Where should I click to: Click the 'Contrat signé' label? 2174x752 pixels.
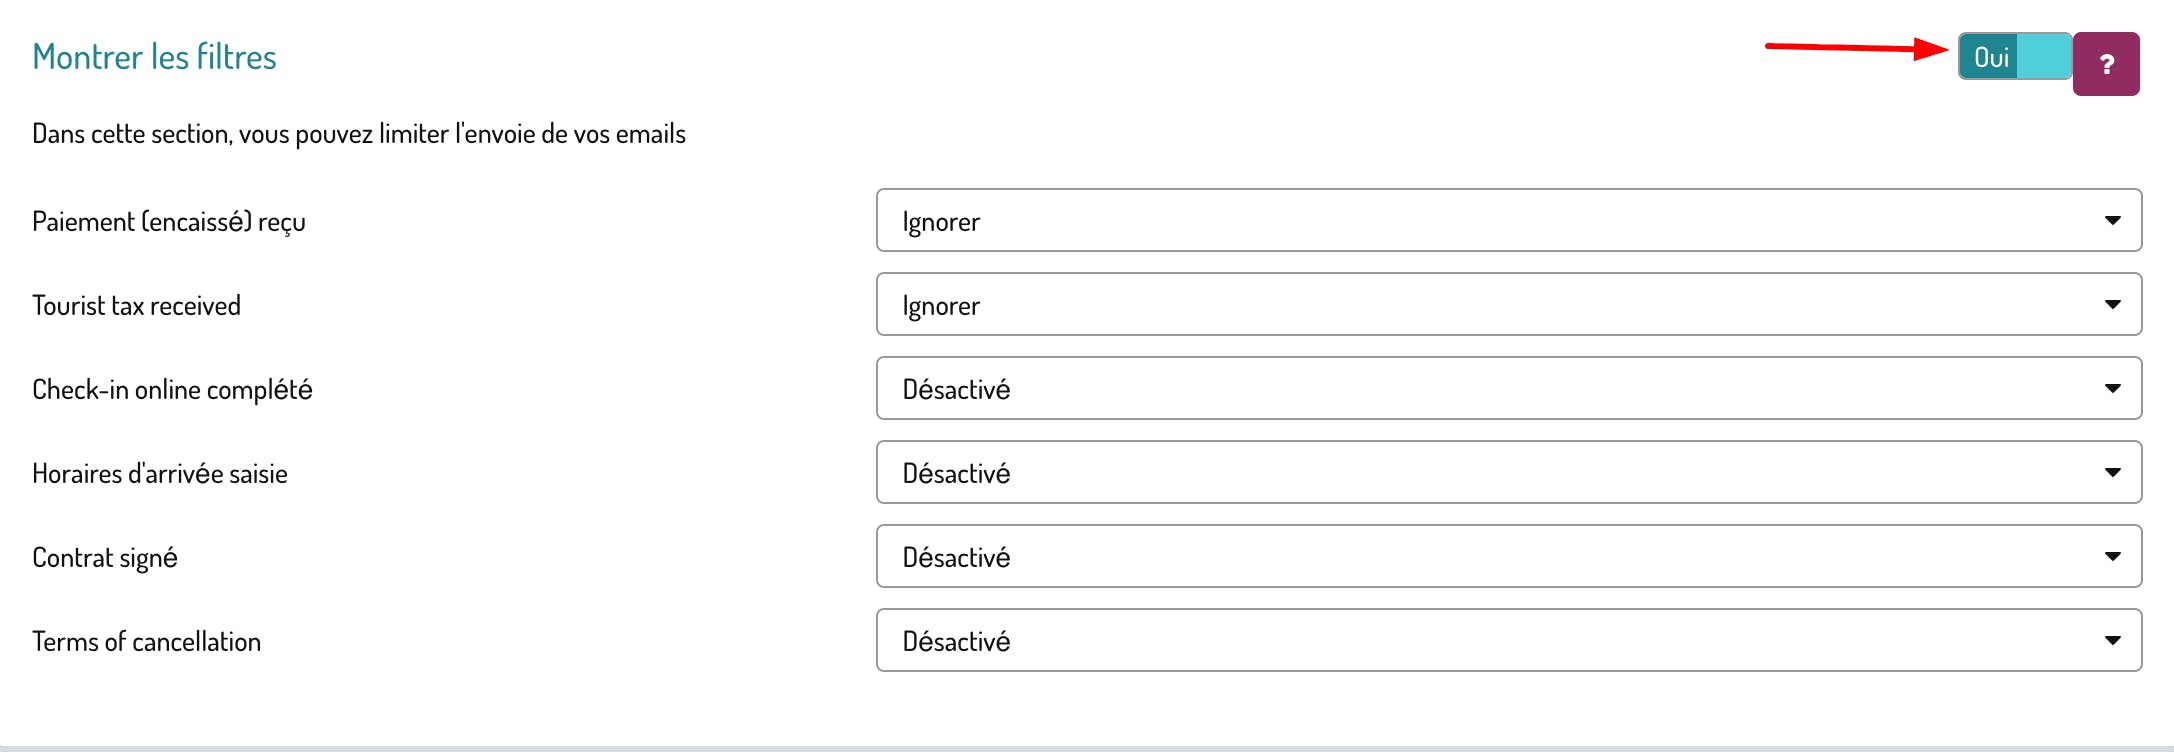coord(105,558)
